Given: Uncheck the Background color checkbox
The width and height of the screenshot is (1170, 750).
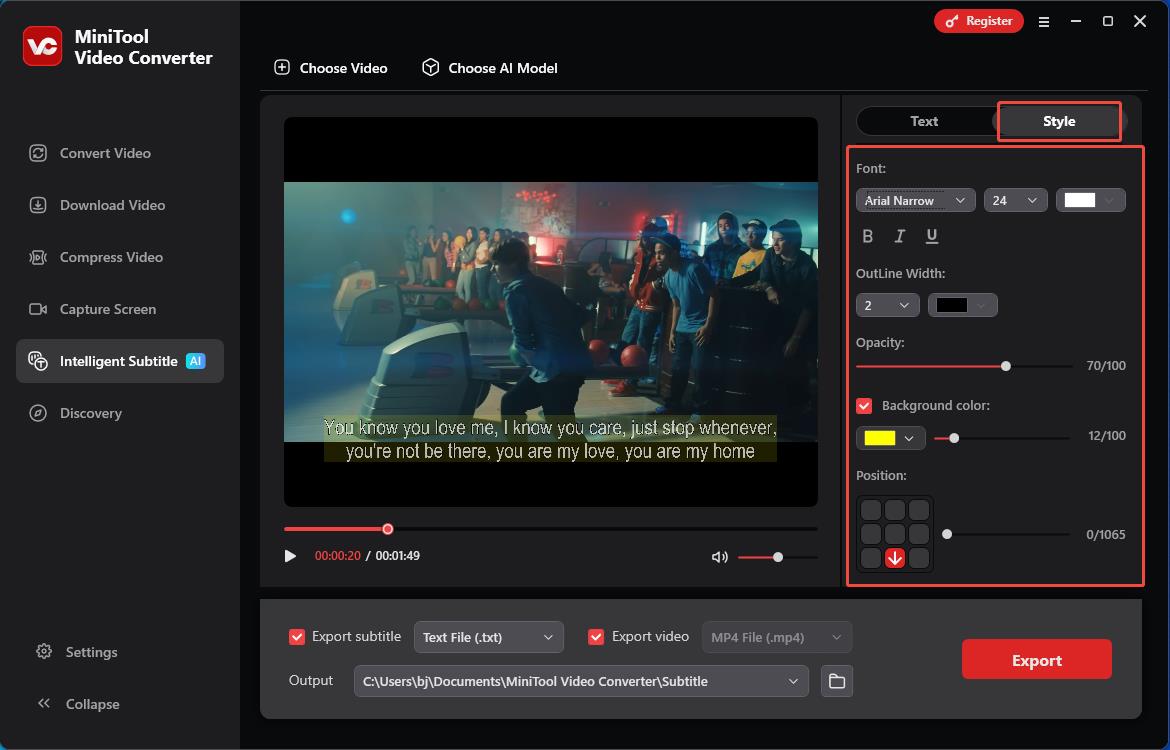Looking at the screenshot, I should pyautogui.click(x=865, y=406).
